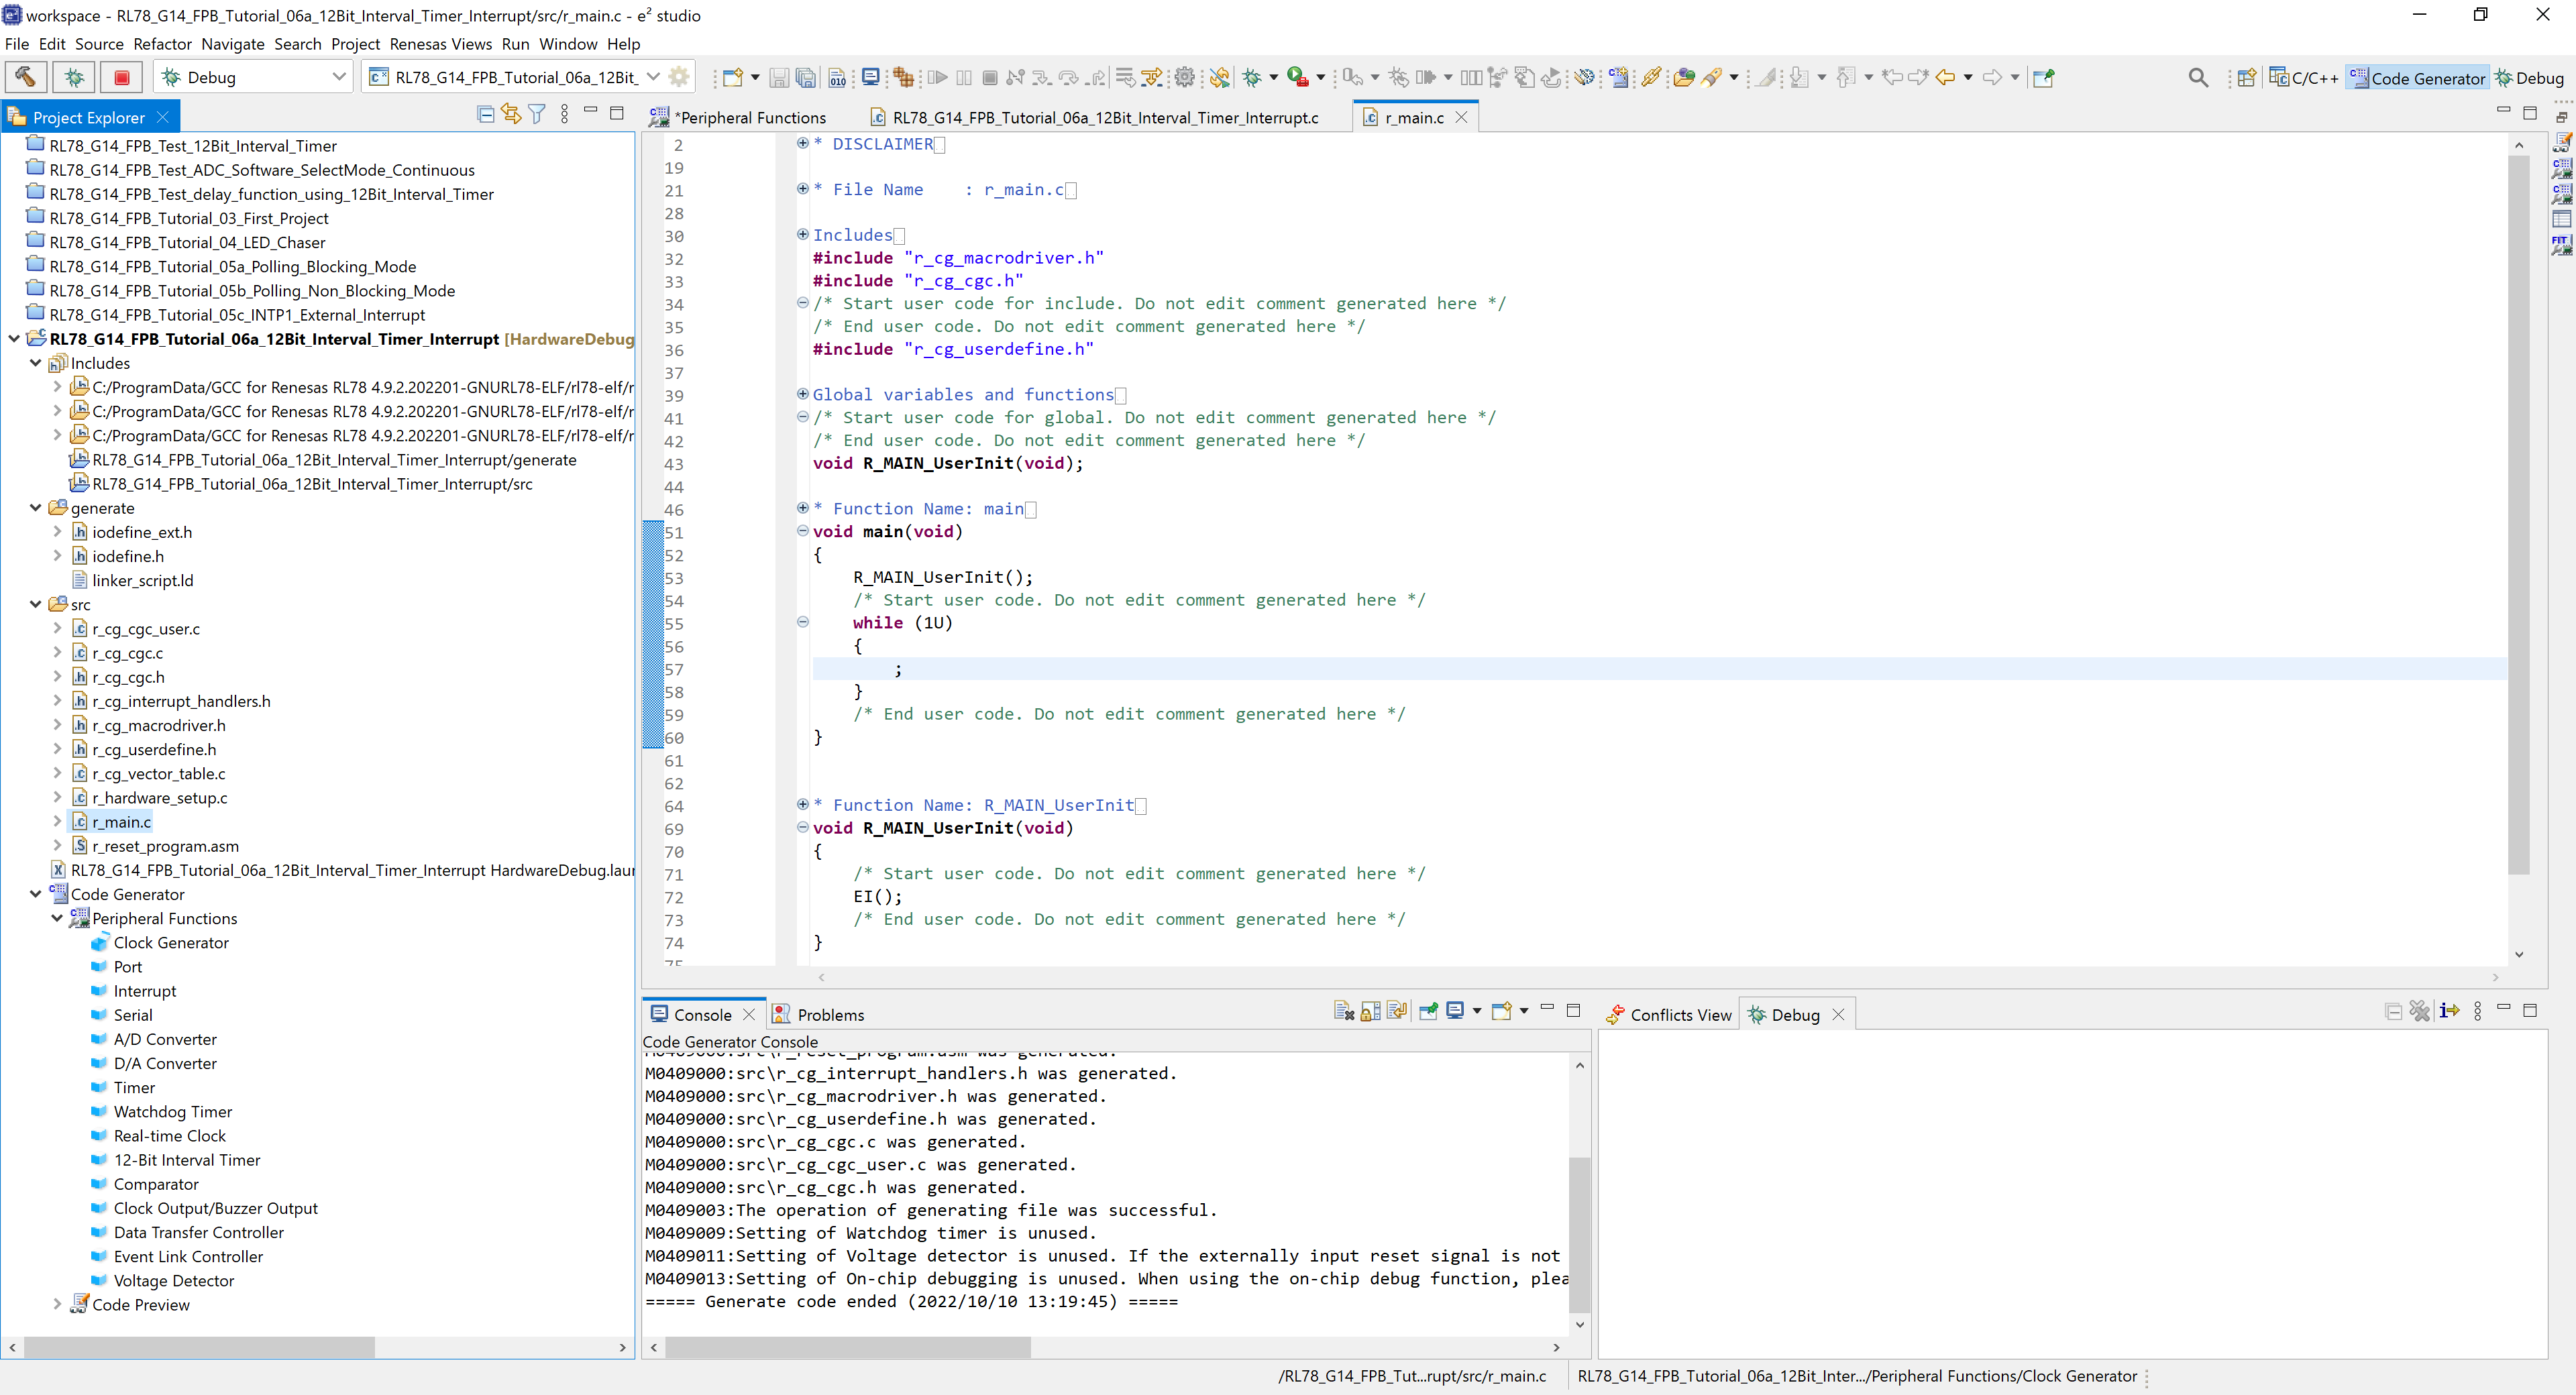Viewport: 2576px width, 1395px height.
Task: Open the File menu
Action: click(x=17, y=44)
